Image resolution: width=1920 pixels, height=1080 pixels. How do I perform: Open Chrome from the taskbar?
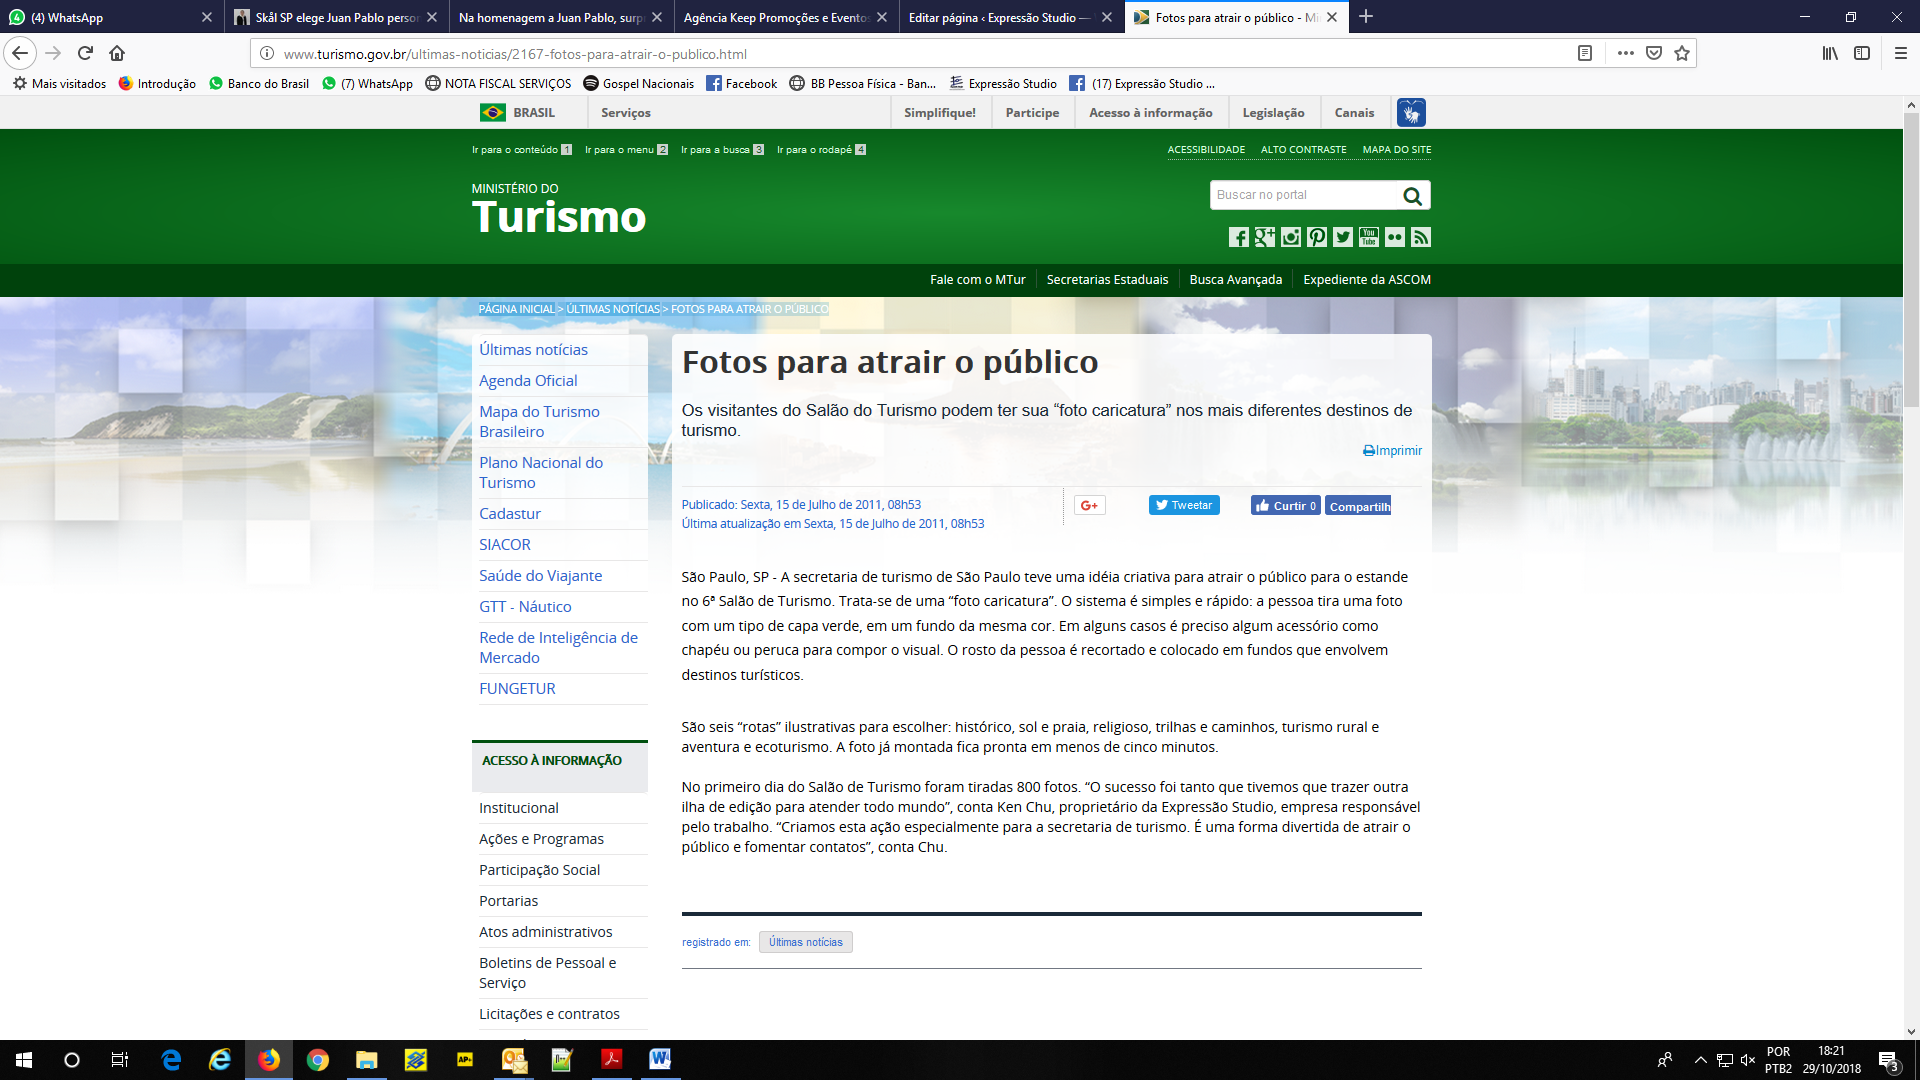pyautogui.click(x=318, y=1060)
